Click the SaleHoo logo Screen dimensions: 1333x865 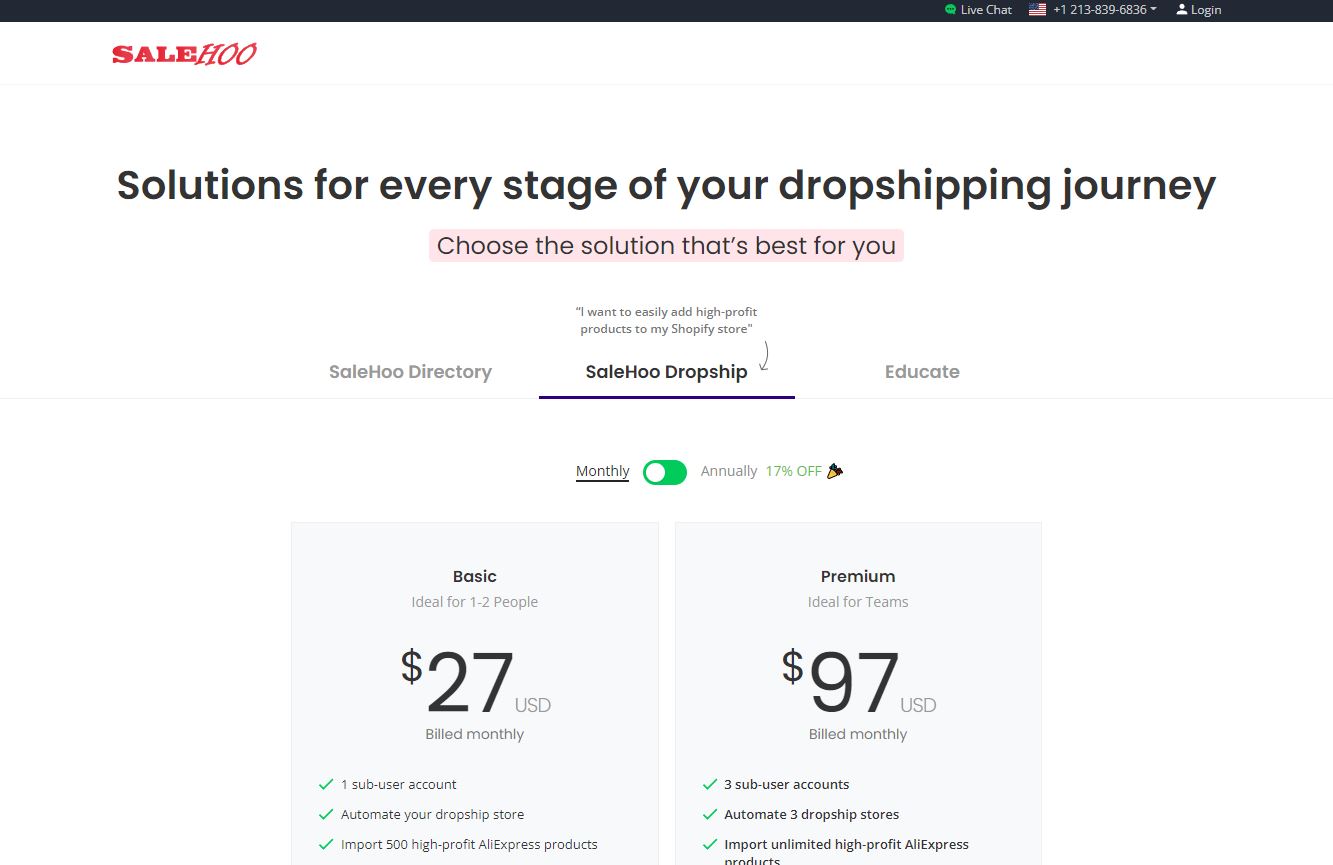click(x=184, y=54)
